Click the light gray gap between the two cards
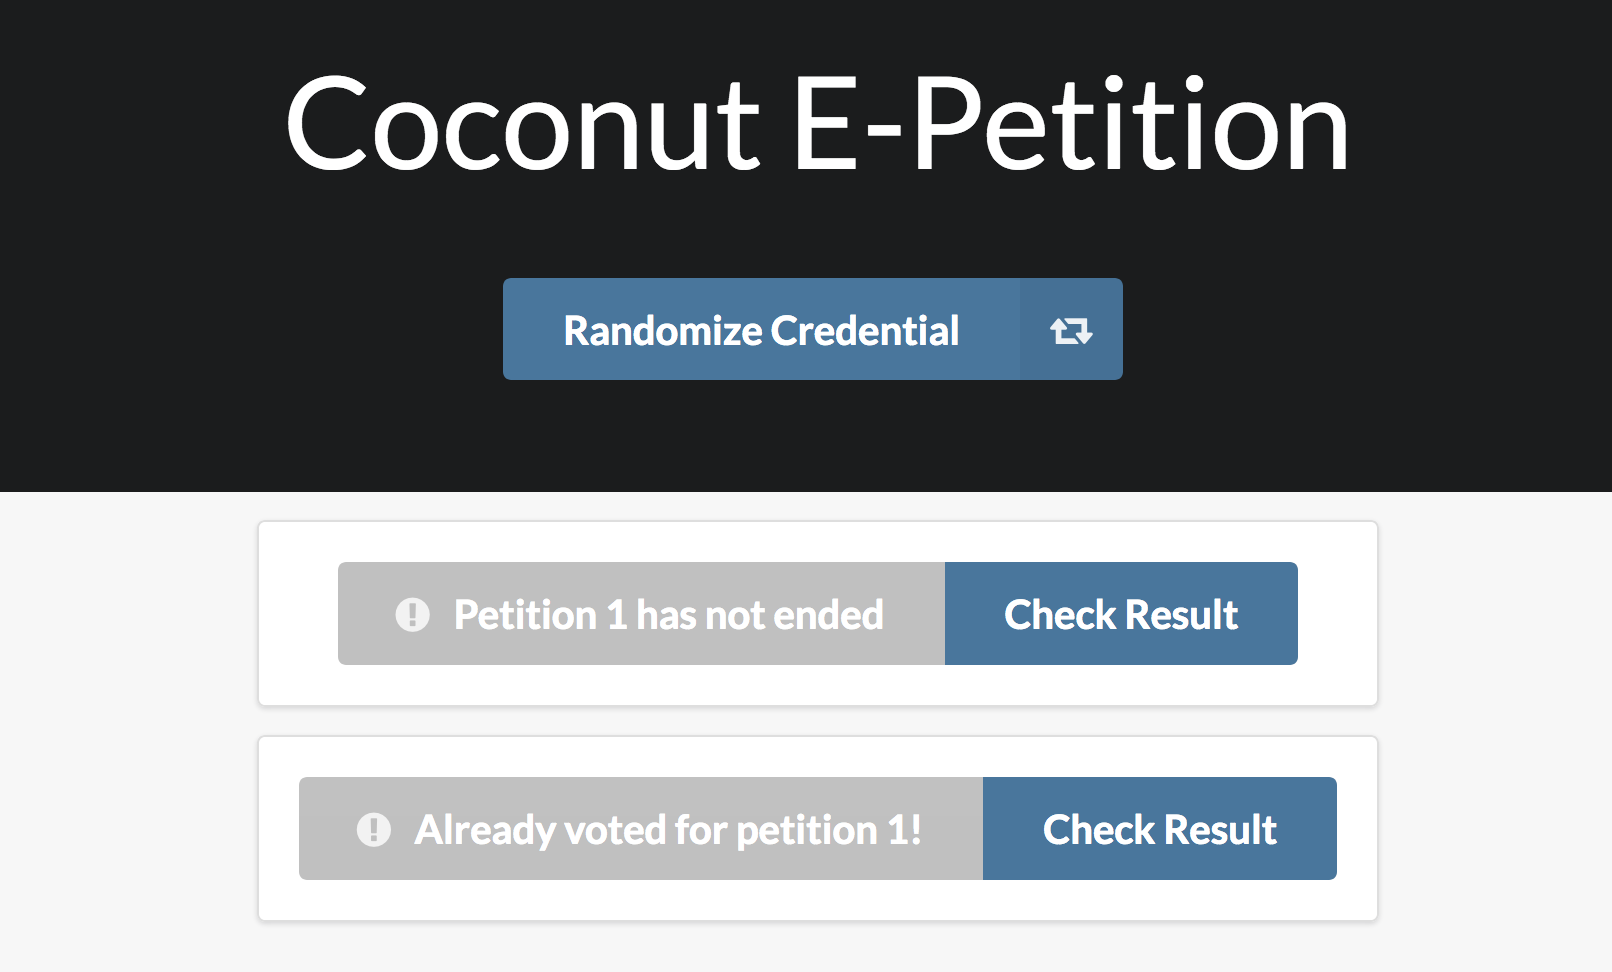Image resolution: width=1612 pixels, height=972 pixels. point(818,721)
